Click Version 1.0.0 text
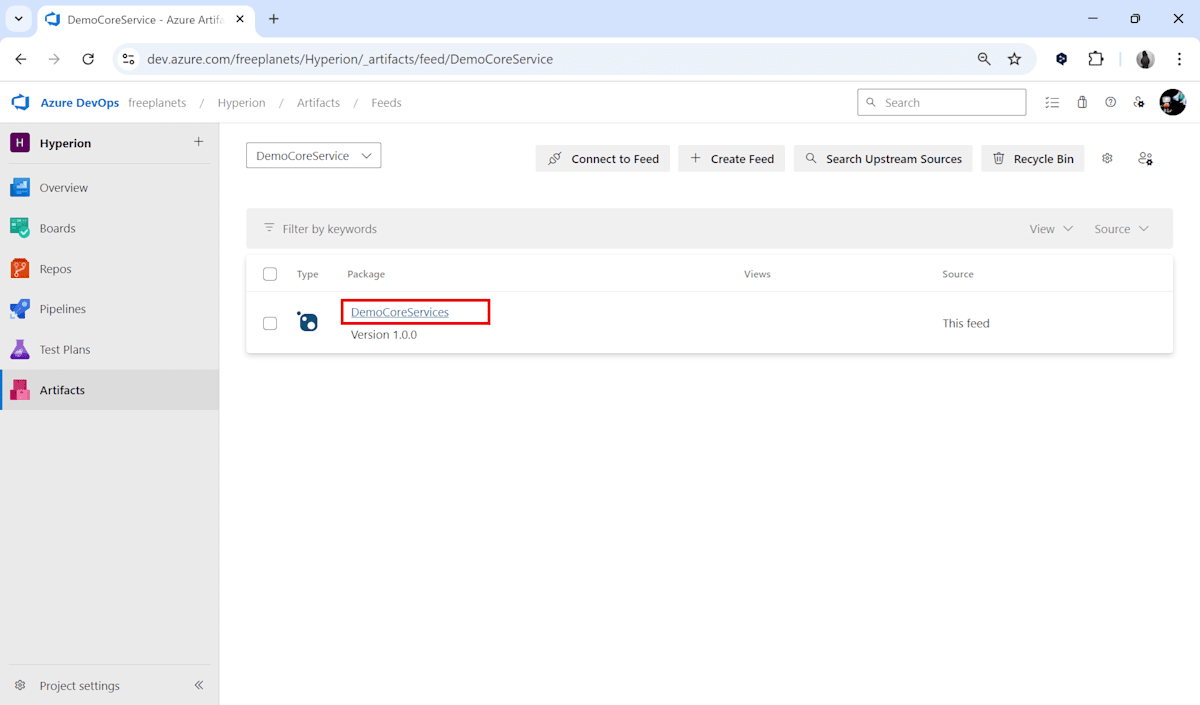 pyautogui.click(x=384, y=335)
